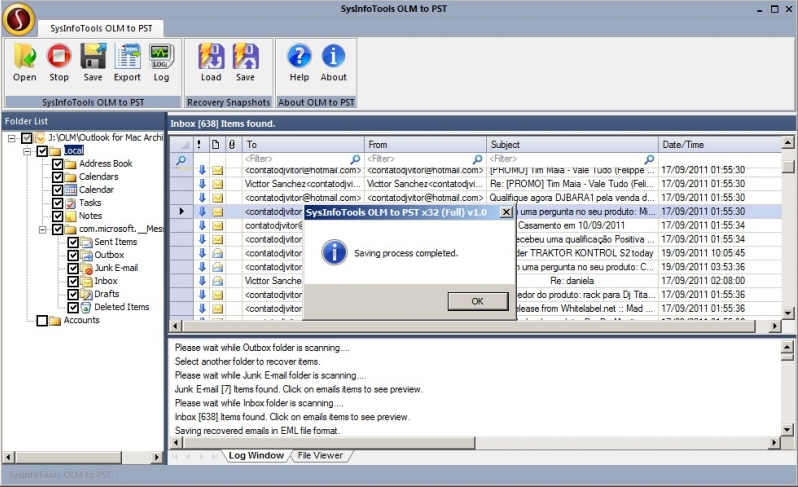Click the log window scroll up arrow
Screen dimensions: 798x487
787,347
